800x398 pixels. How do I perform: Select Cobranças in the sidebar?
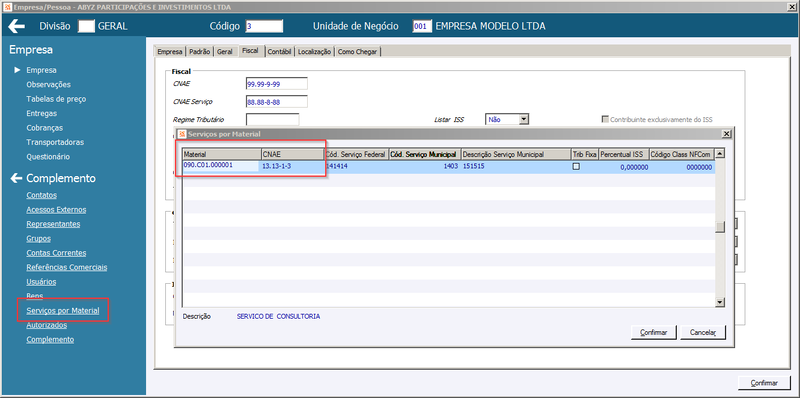(44, 128)
